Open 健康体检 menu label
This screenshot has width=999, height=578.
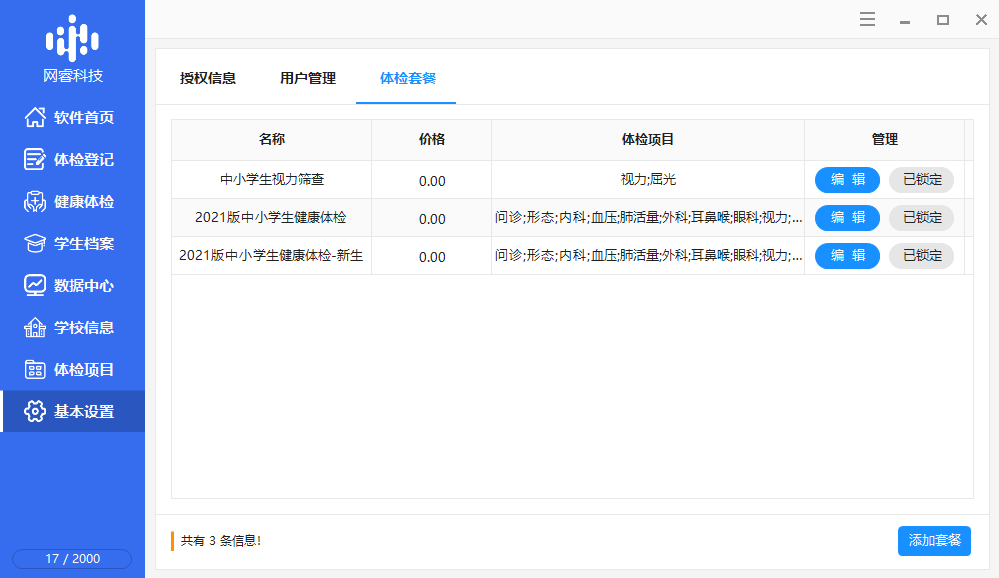pos(84,201)
